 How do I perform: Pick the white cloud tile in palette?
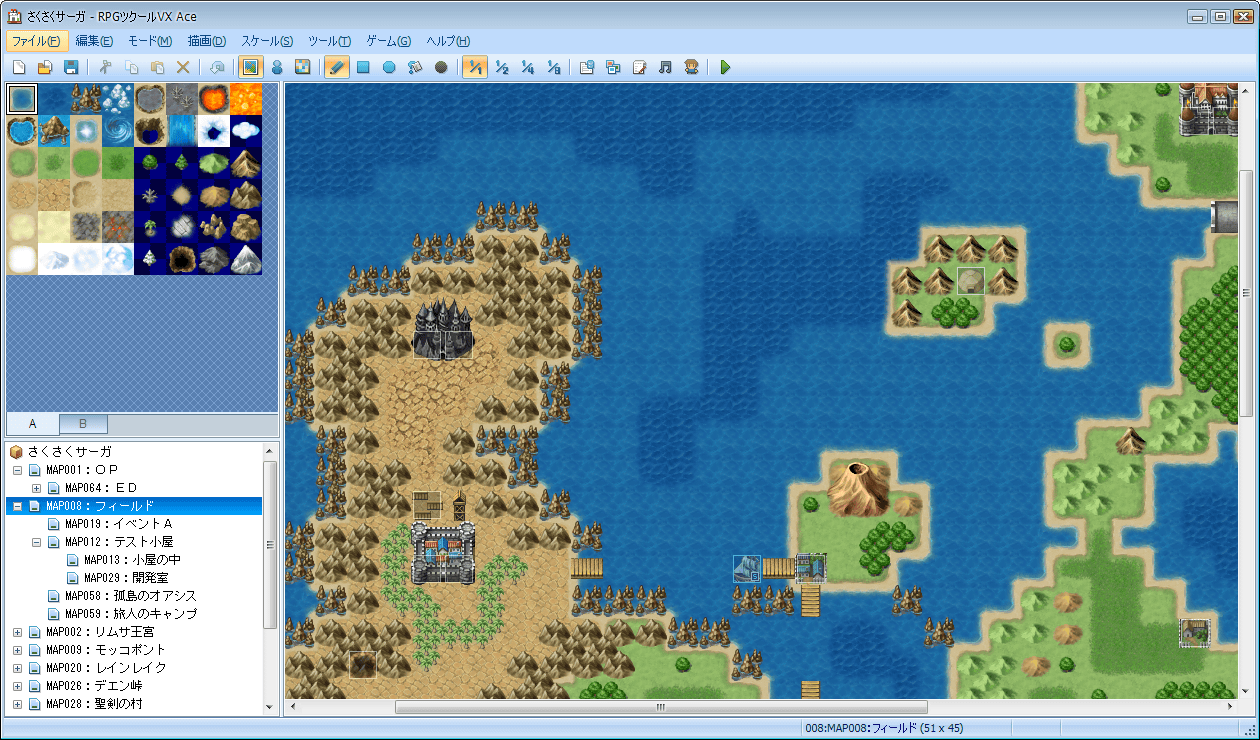(246, 130)
